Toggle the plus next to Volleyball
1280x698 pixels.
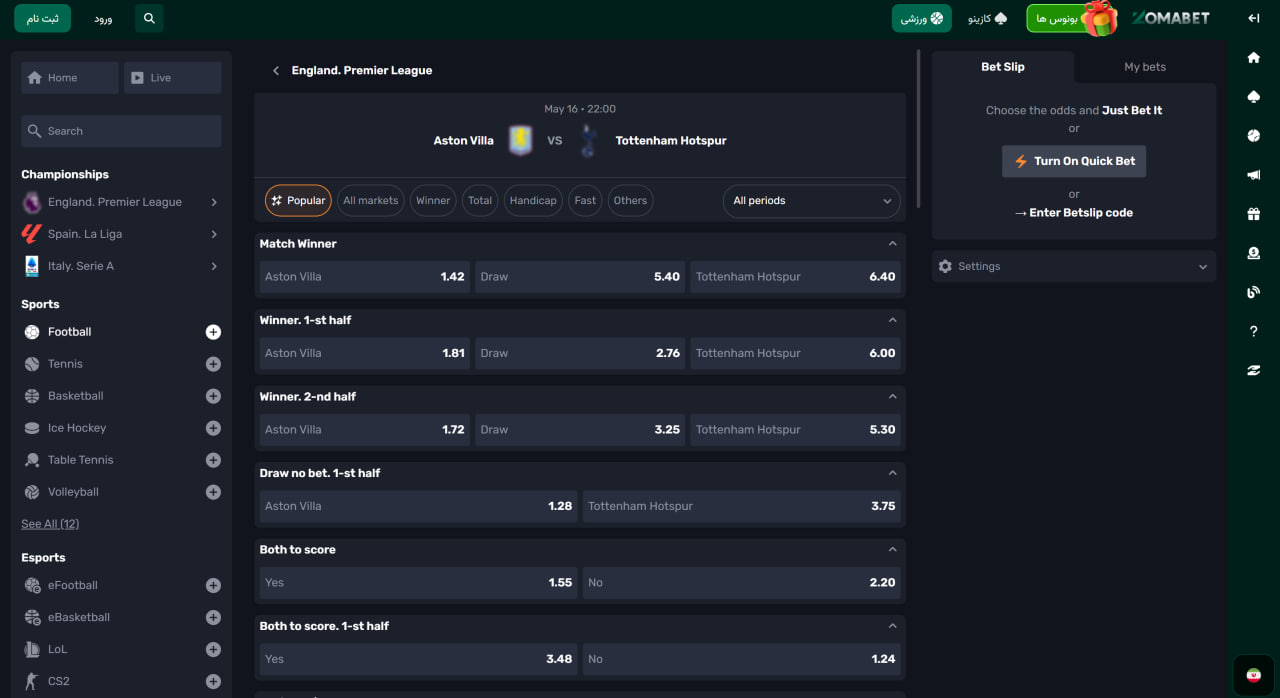[213, 491]
